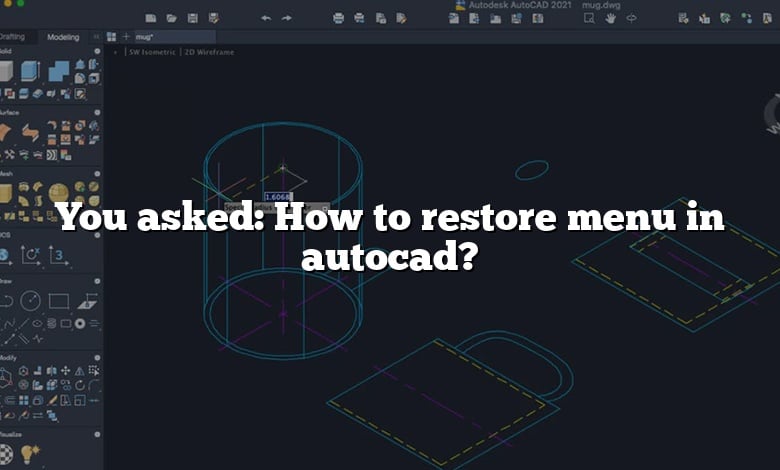Add a new drawing tab with plus
The height and width of the screenshot is (470, 780).
(x=126, y=37)
